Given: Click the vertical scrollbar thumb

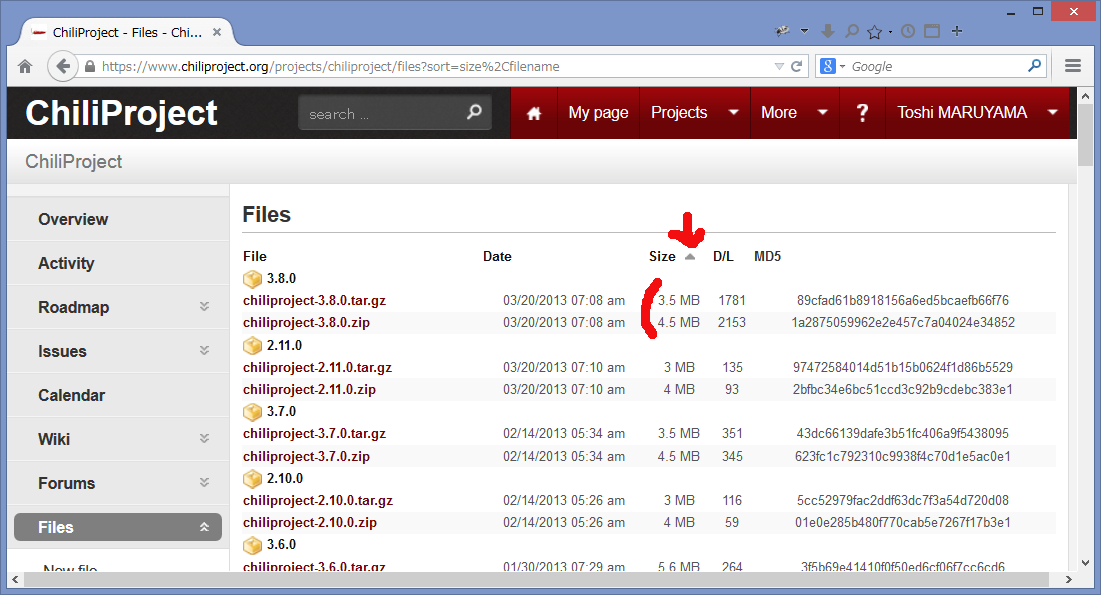Looking at the screenshot, I should pyautogui.click(x=1085, y=136).
